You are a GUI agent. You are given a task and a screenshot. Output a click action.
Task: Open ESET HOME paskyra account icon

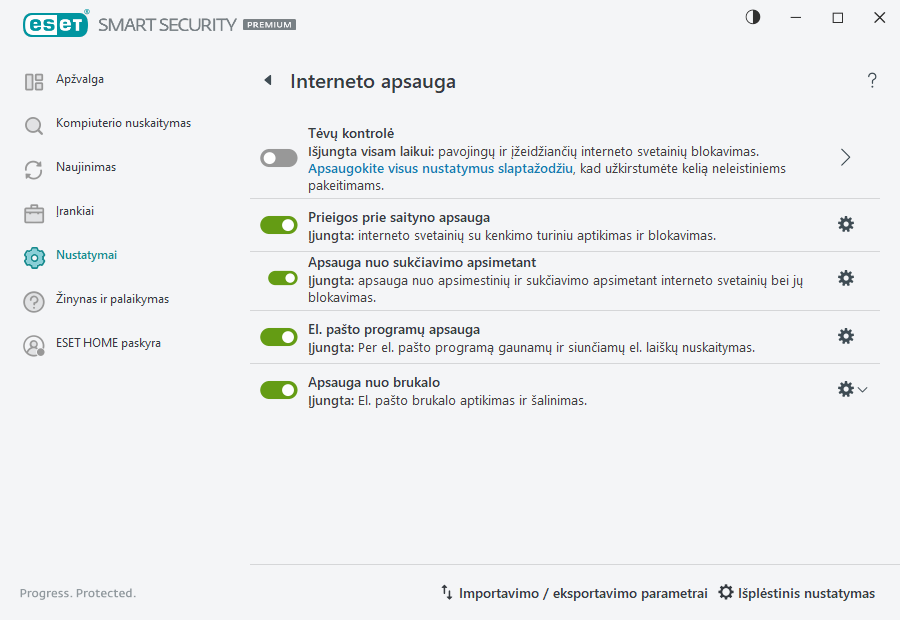pyautogui.click(x=33, y=345)
